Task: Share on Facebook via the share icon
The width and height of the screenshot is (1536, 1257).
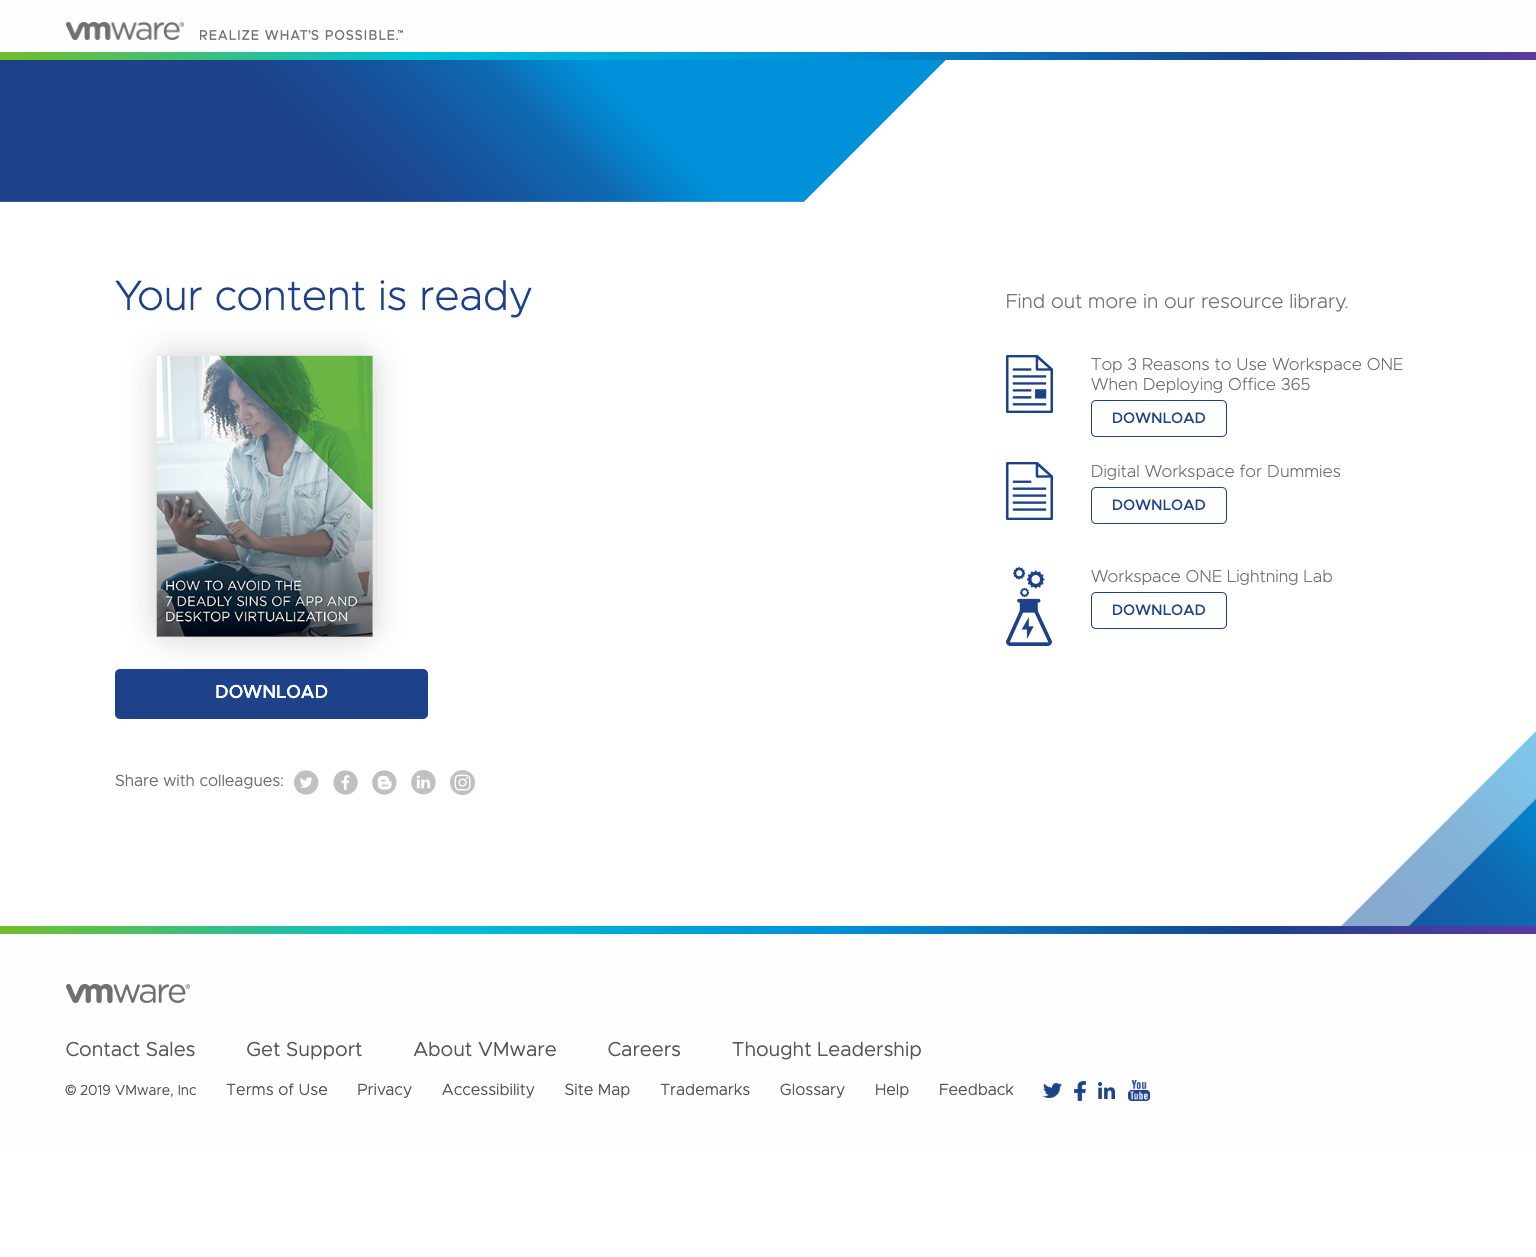Action: [345, 783]
